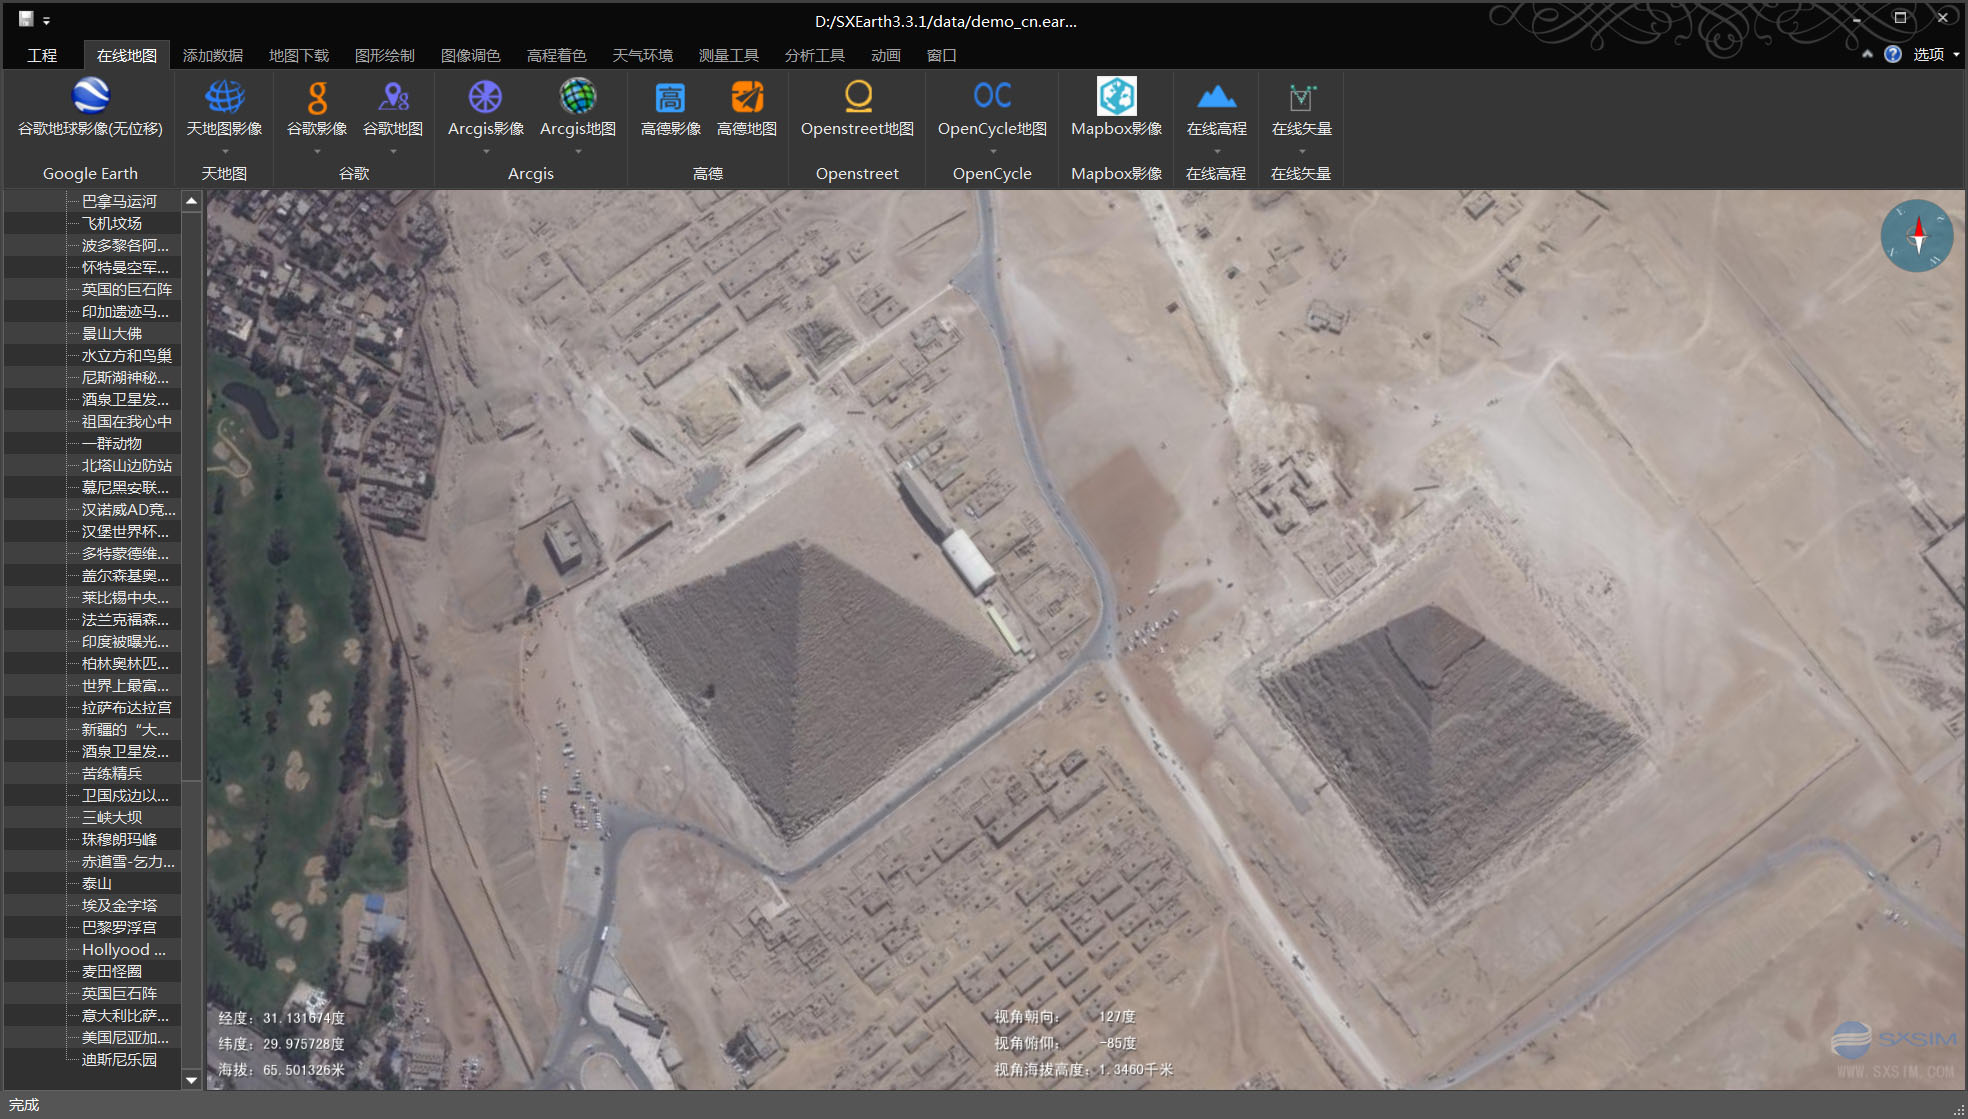Screen dimensions: 1968x1119
Task: Click the compass north indicator
Action: pos(1916,236)
